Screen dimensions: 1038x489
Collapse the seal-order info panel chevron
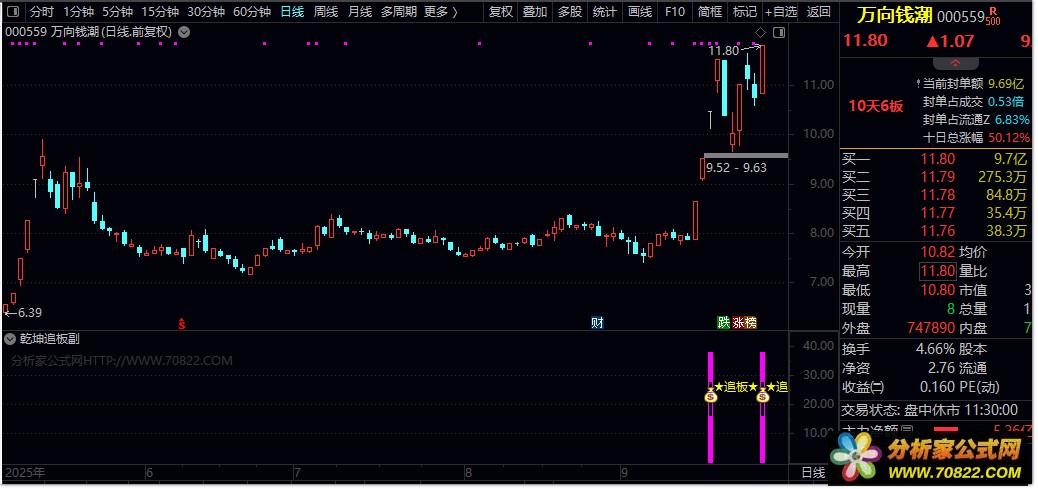[955, 64]
